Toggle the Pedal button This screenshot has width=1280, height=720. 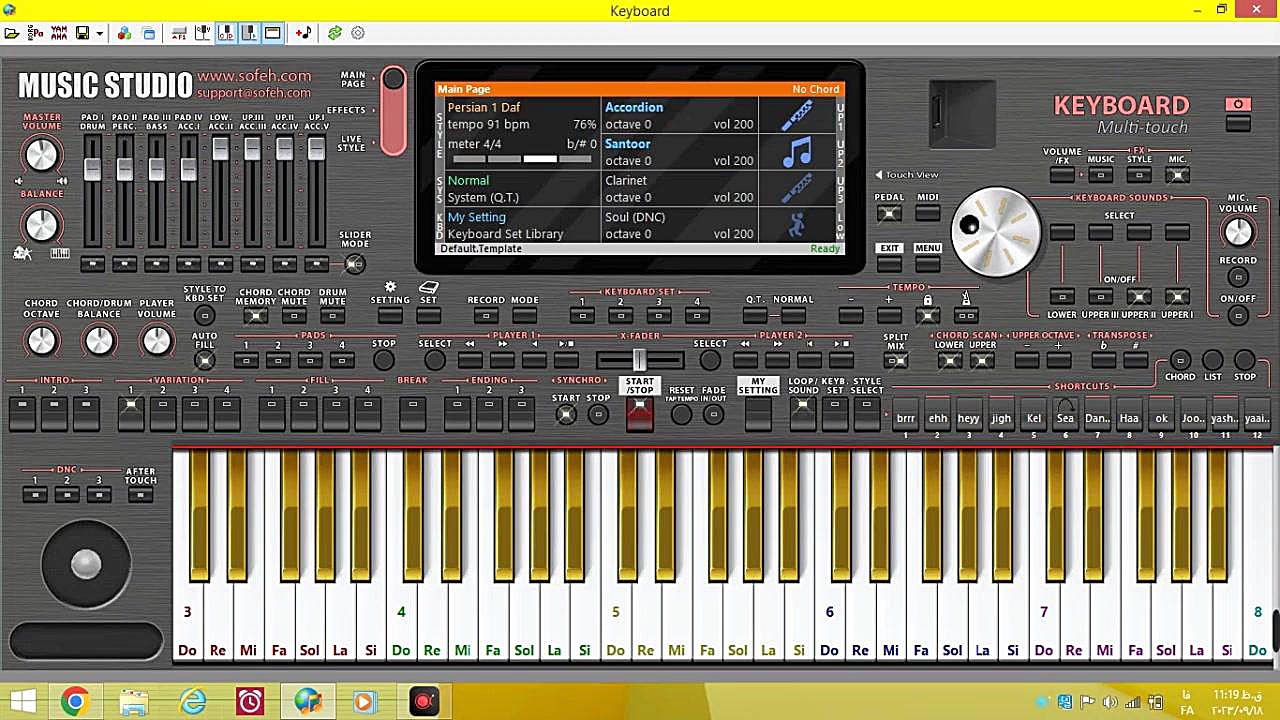pyautogui.click(x=889, y=213)
